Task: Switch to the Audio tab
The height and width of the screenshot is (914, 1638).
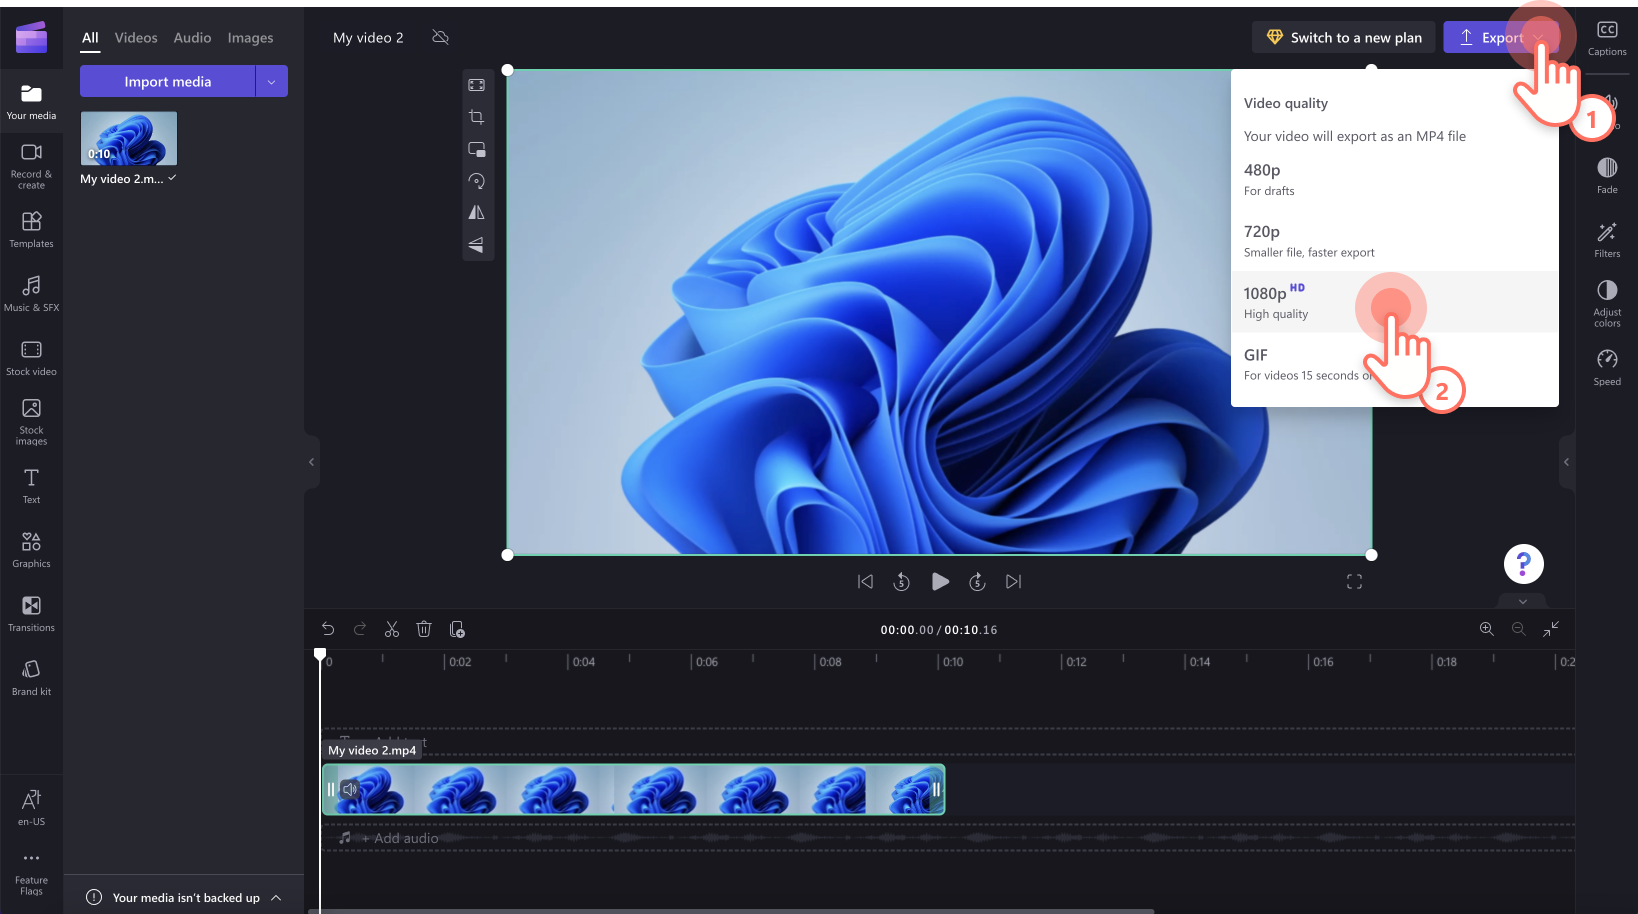Action: point(192,38)
